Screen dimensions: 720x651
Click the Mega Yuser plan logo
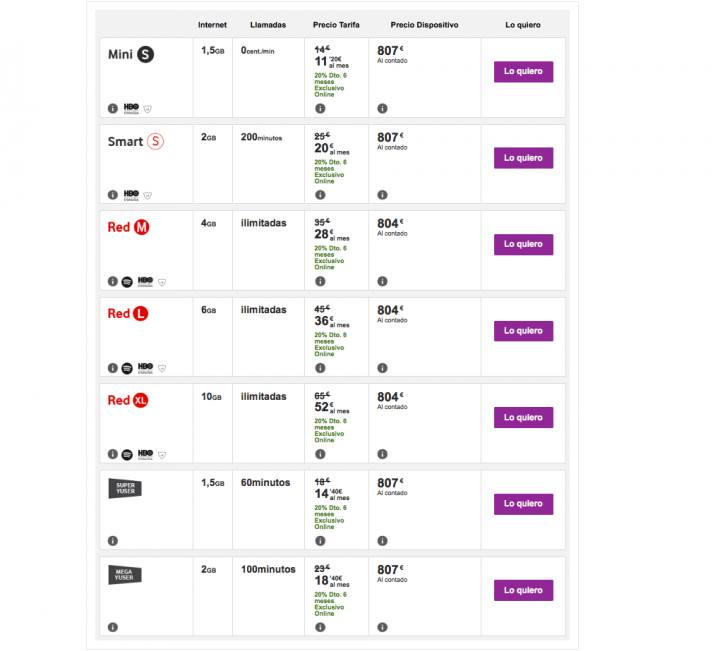[x=125, y=574]
